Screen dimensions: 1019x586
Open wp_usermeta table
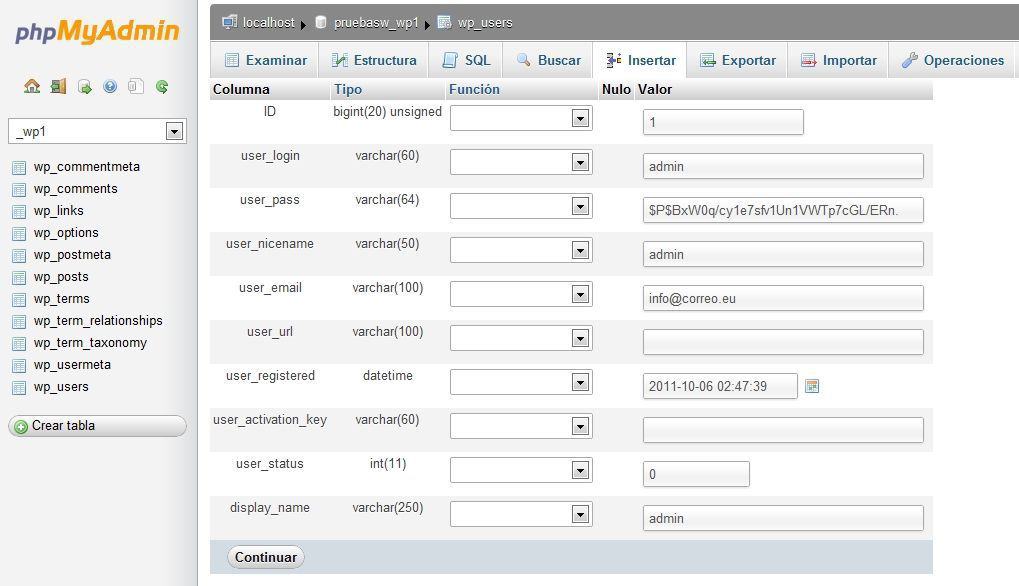tap(72, 365)
